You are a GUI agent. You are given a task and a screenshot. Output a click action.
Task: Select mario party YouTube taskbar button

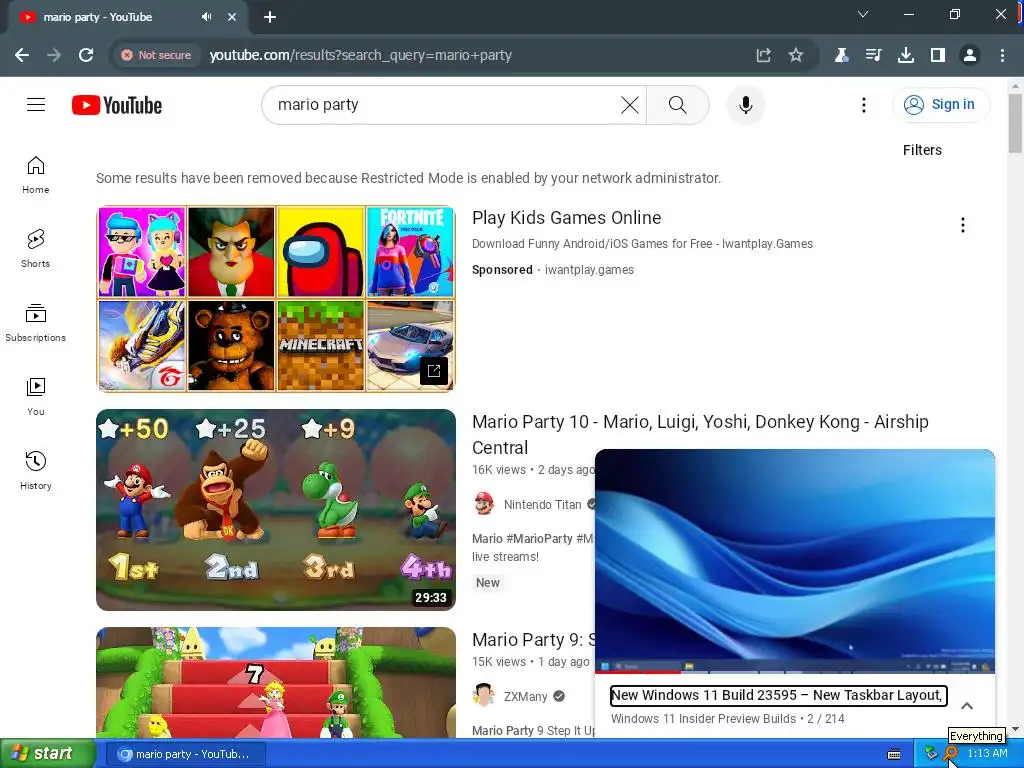185,754
